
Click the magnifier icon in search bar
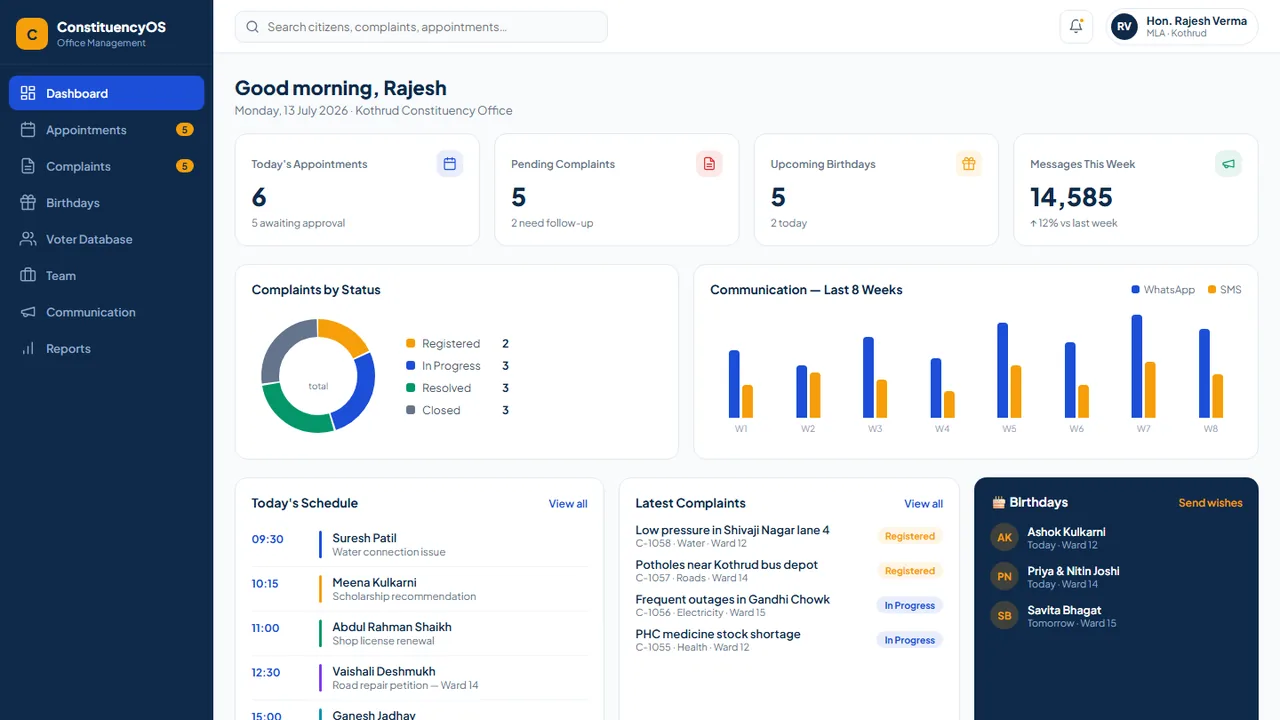click(252, 27)
